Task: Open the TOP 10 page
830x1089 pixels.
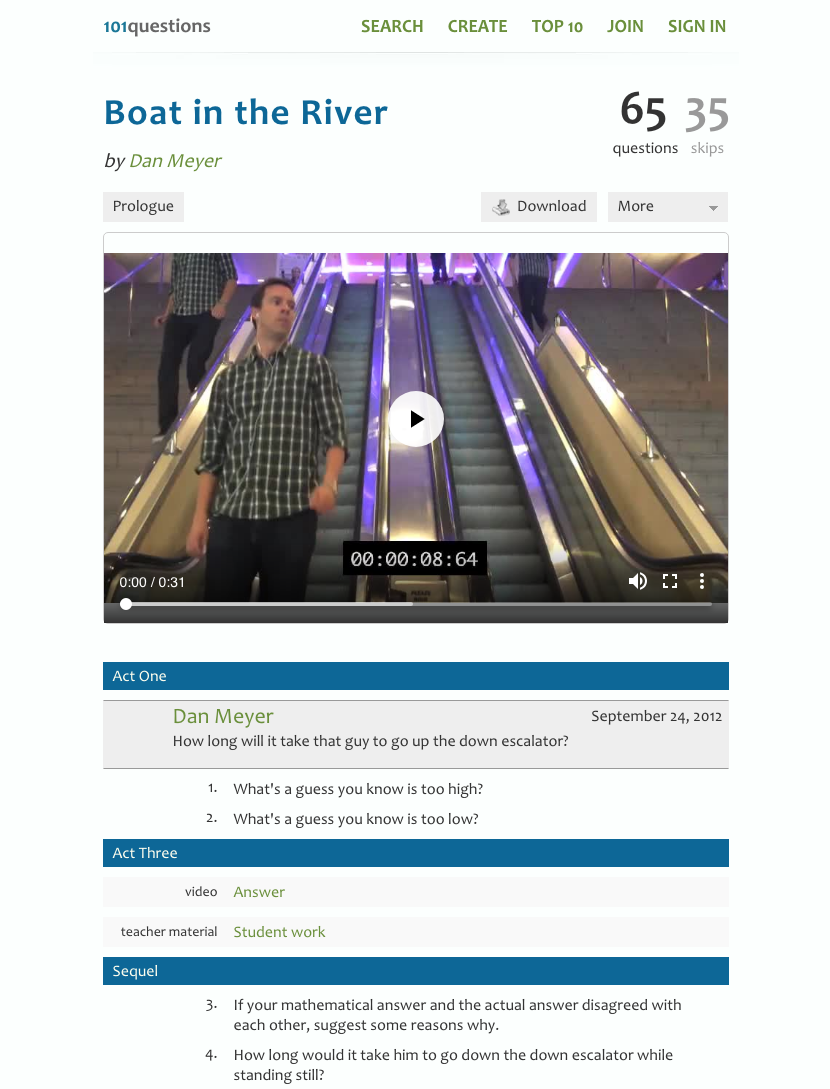Action: click(x=557, y=26)
